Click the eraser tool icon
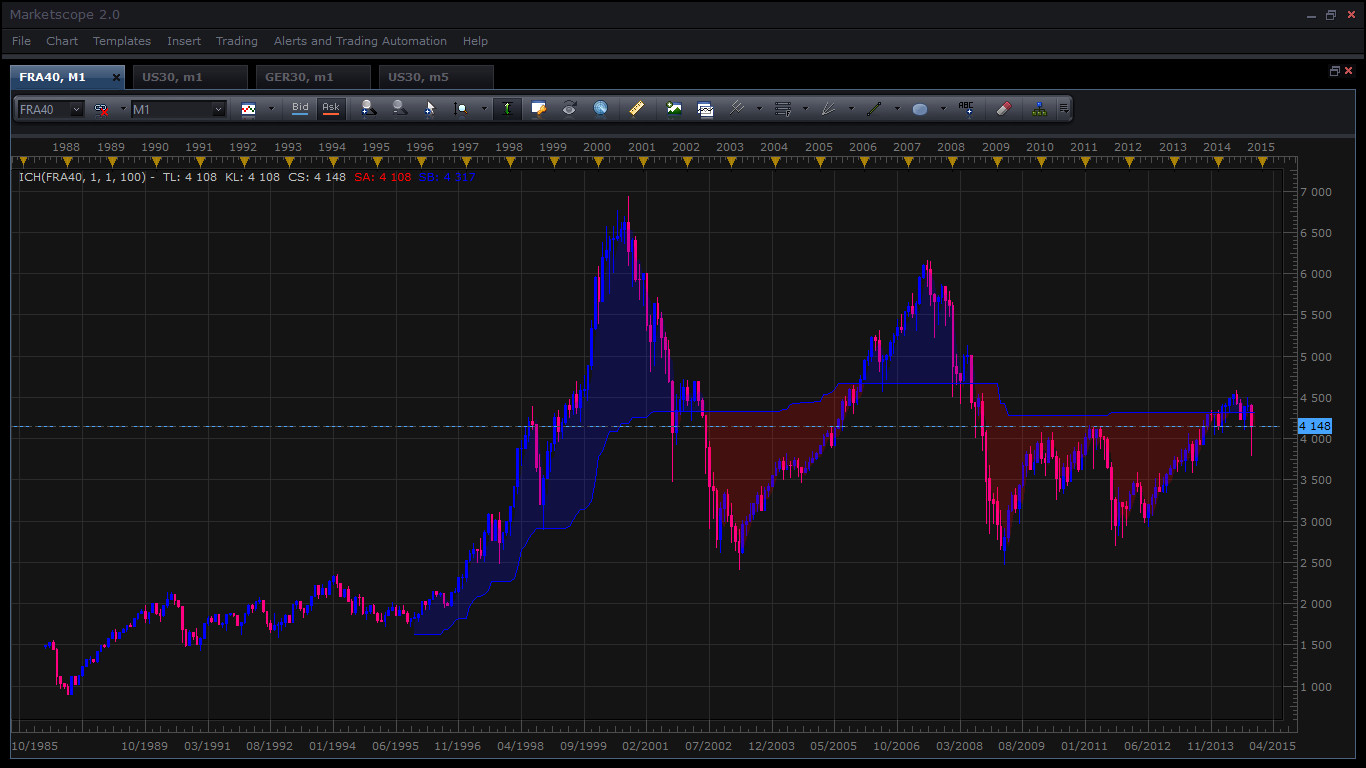 coord(1005,109)
